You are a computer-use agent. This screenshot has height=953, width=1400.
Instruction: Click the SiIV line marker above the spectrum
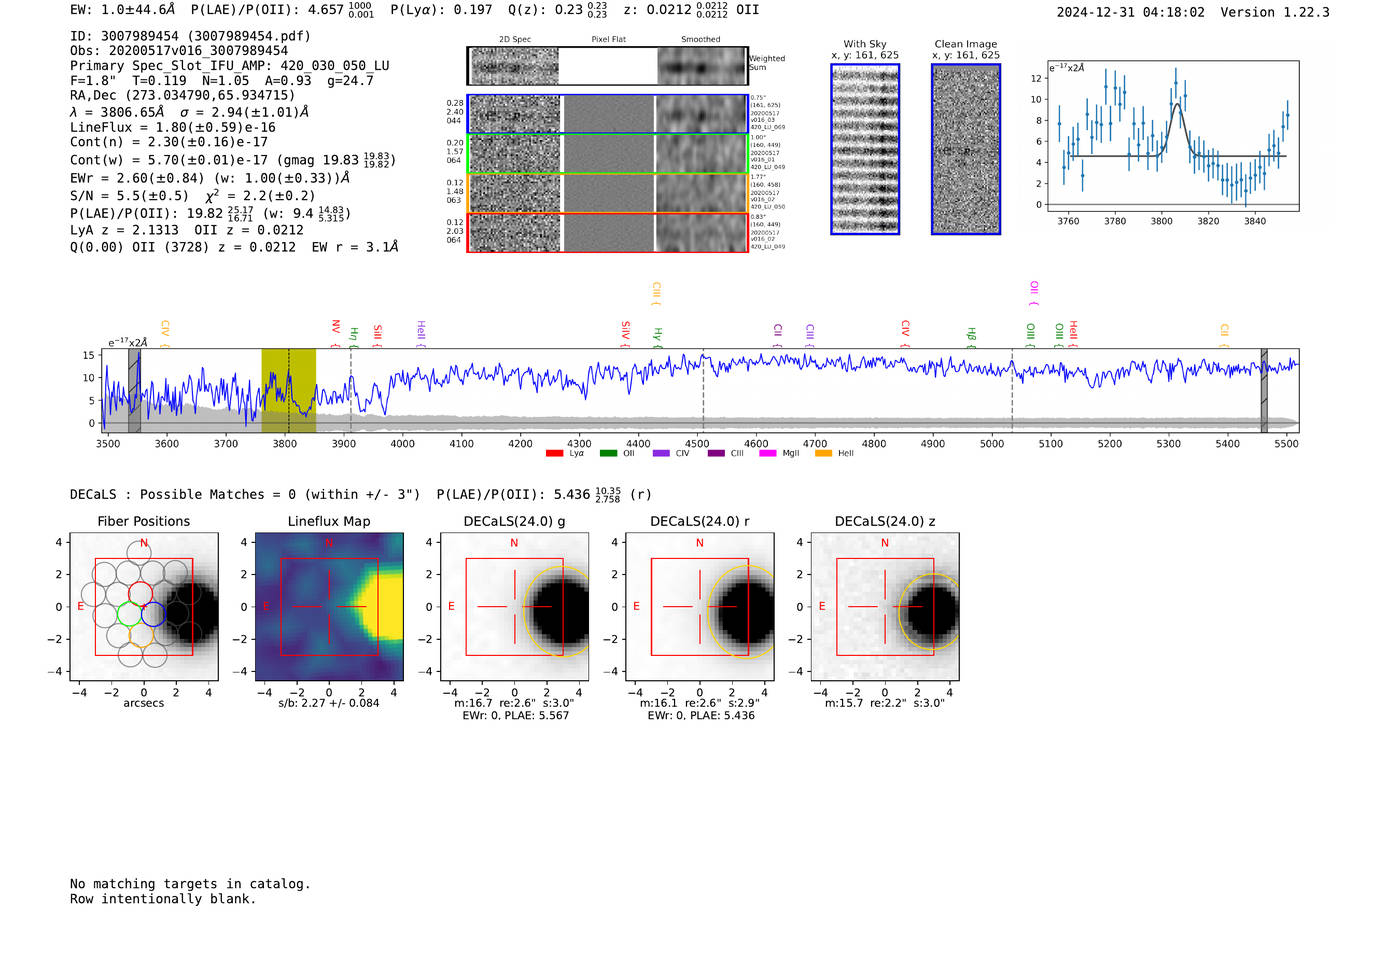click(626, 332)
